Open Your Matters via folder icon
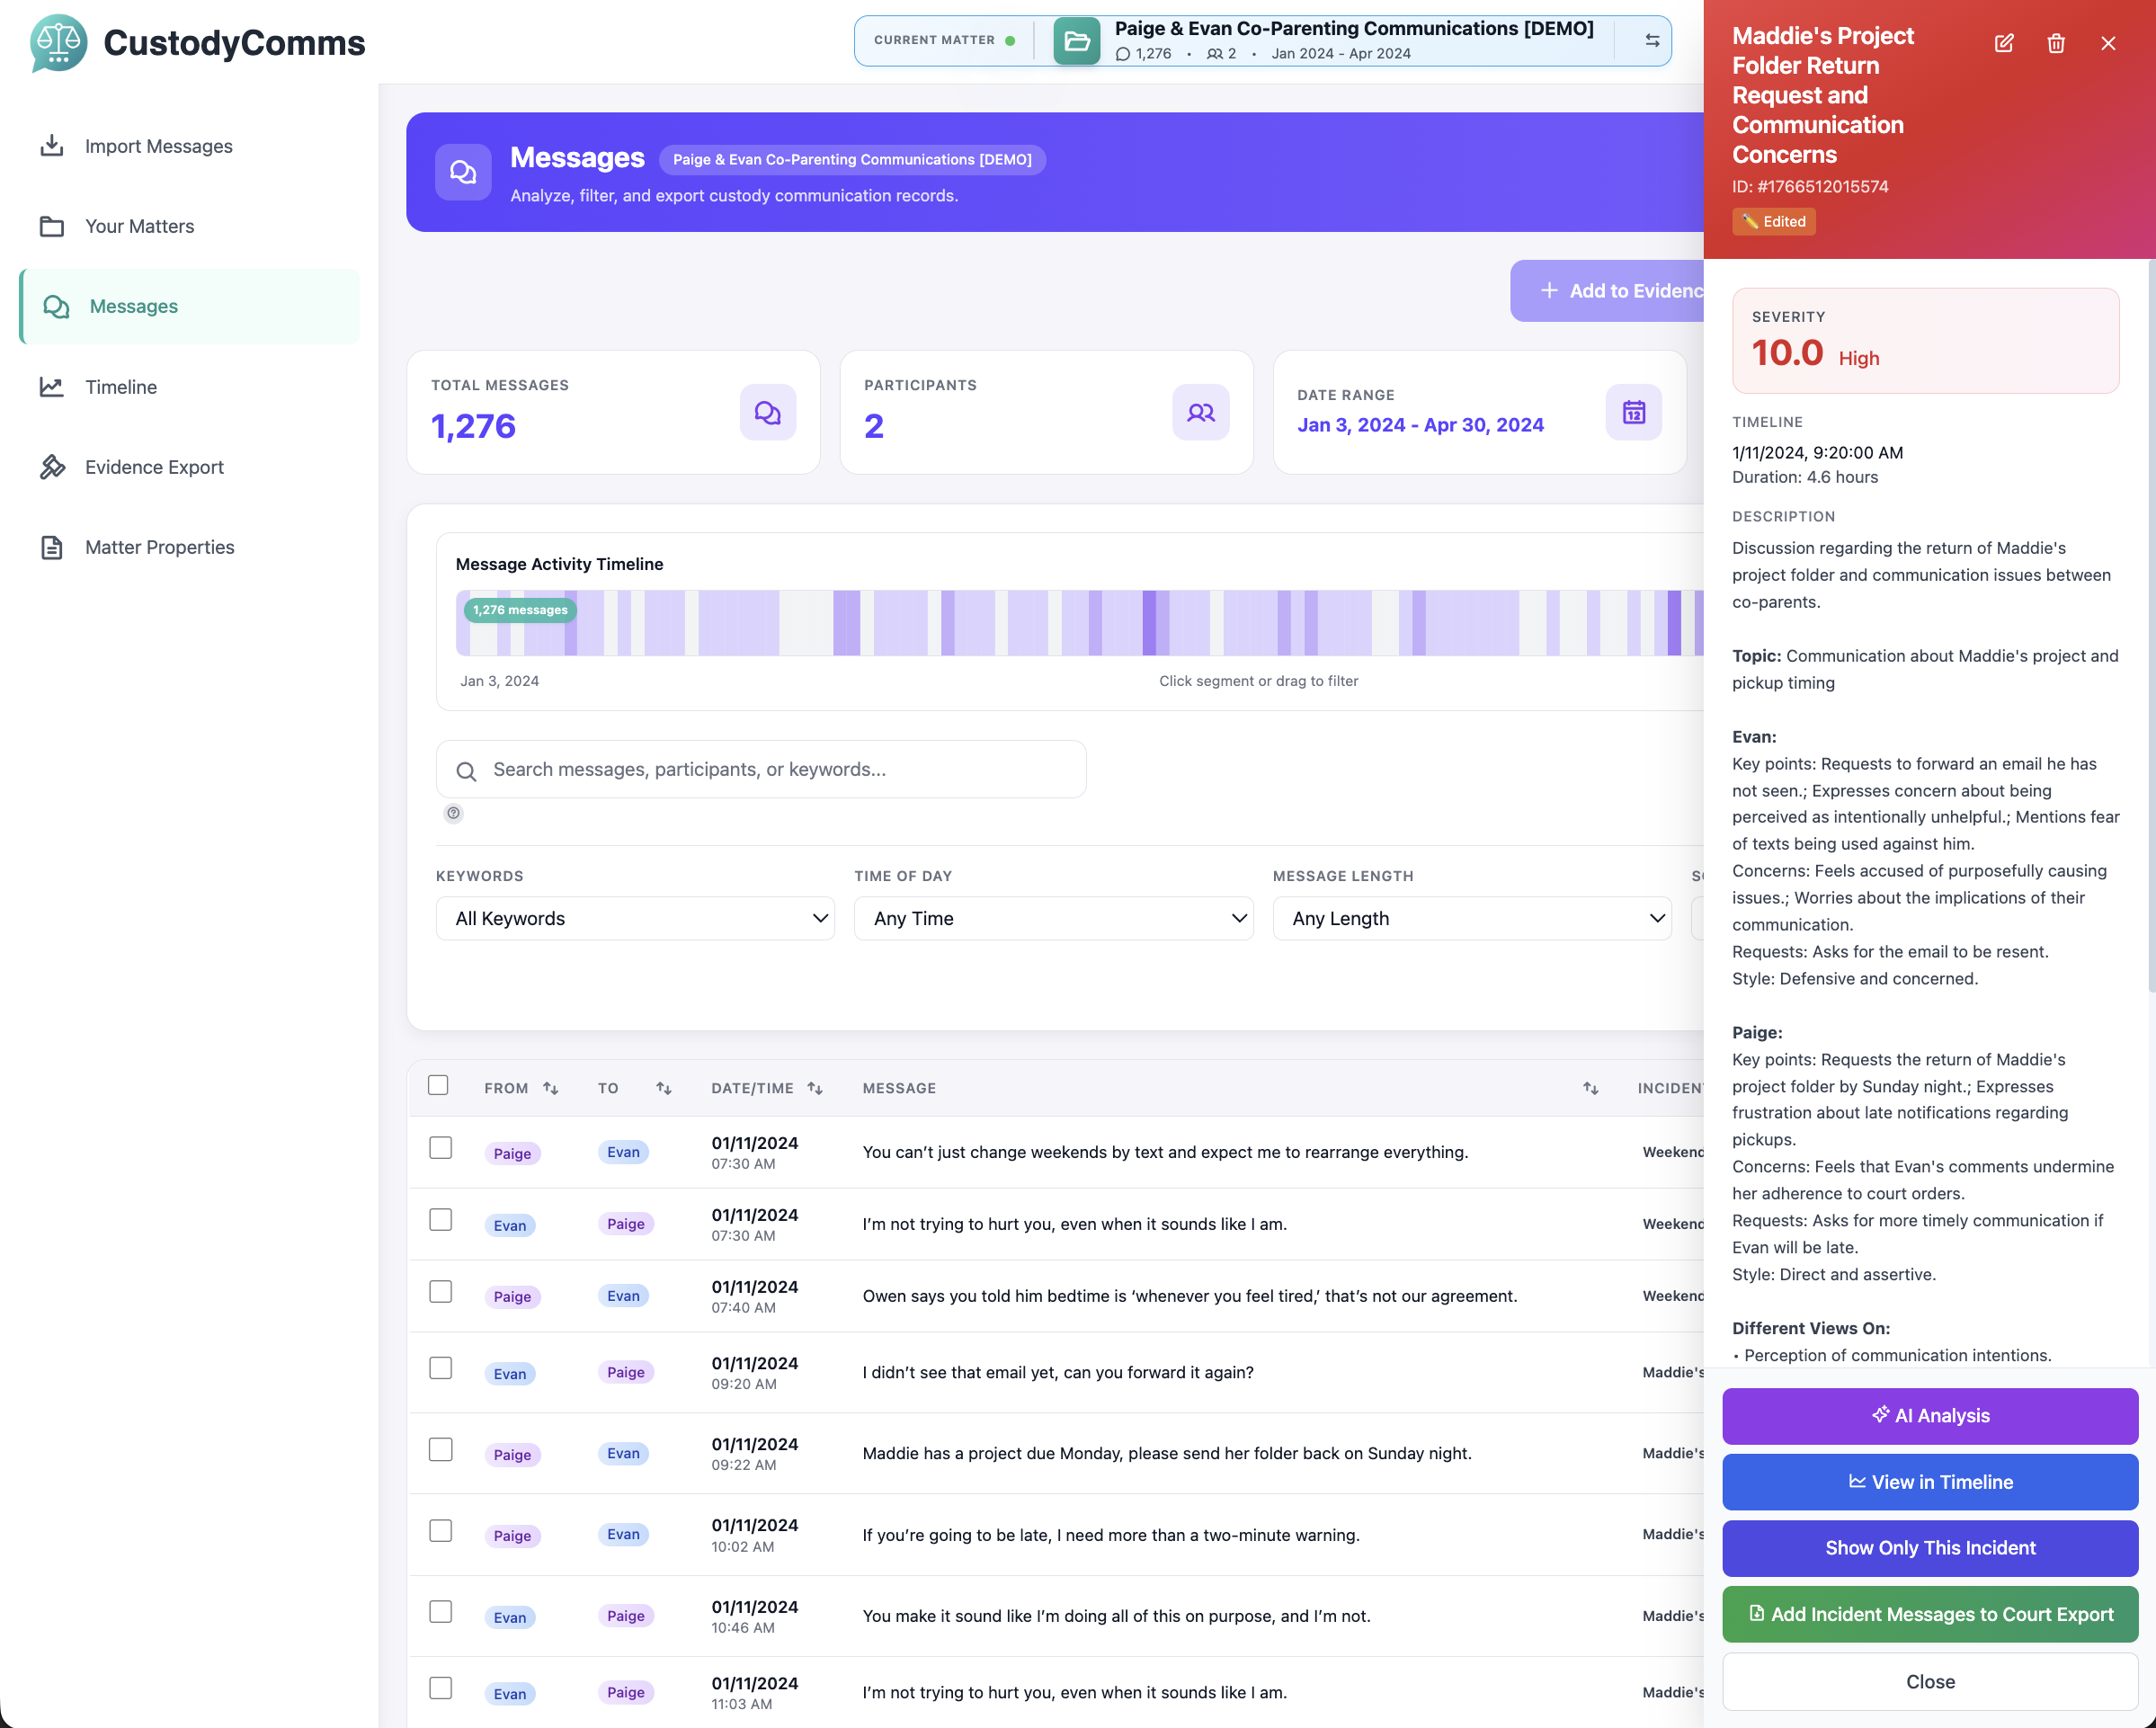The height and width of the screenshot is (1728, 2156). tap(53, 226)
